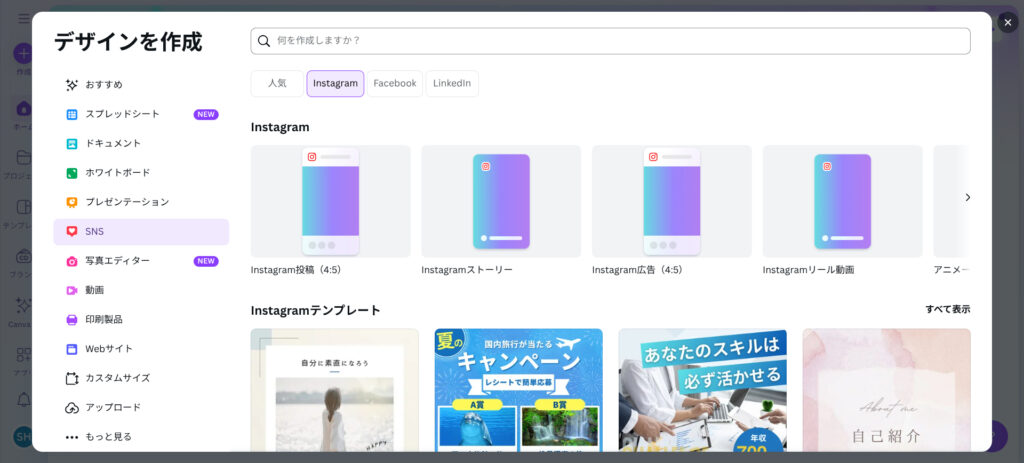
Task: Open the 夏のキャンペーン template
Action: click(x=519, y=390)
